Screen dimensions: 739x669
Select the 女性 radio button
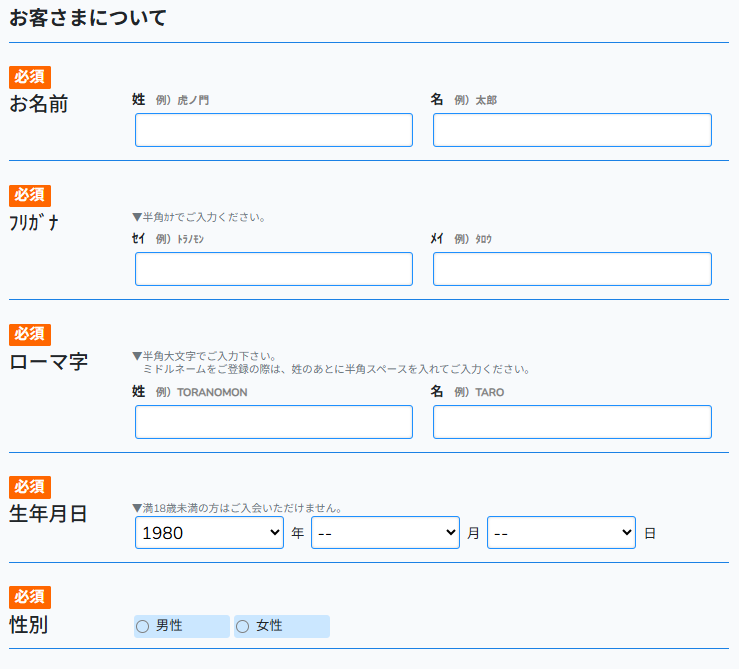(x=243, y=626)
